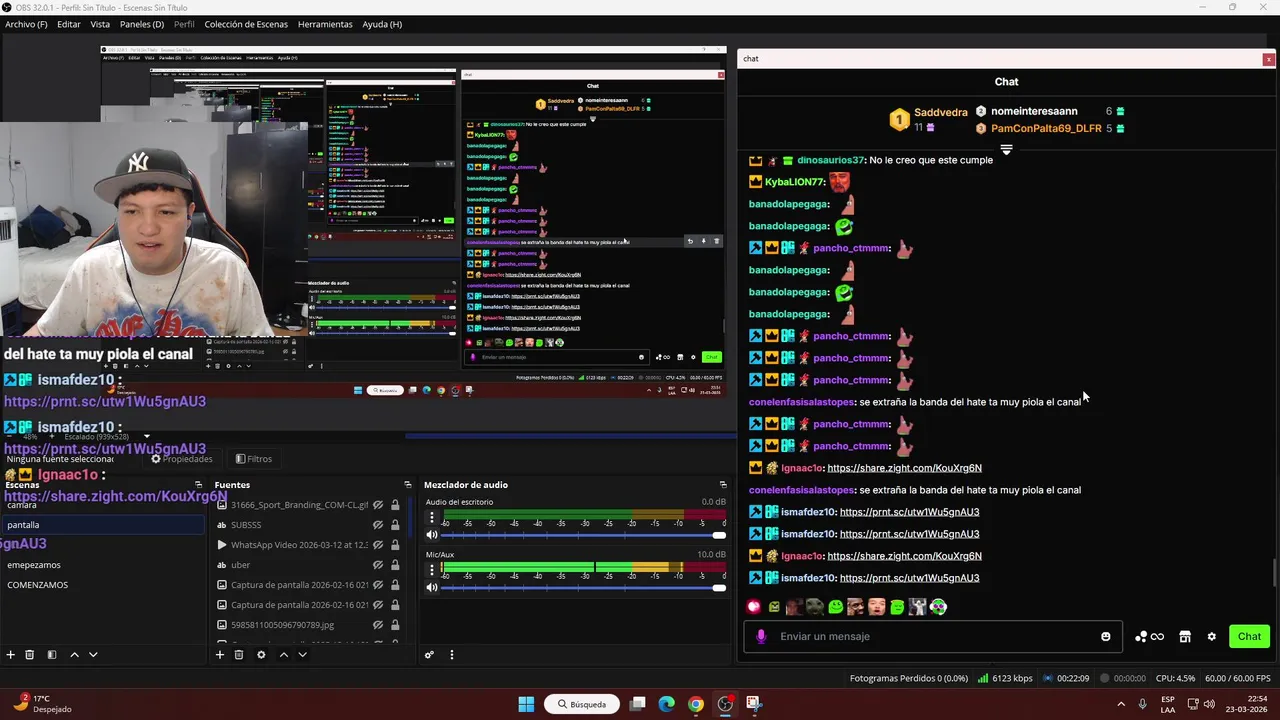This screenshot has height=720, width=1280.
Task: Select the emepezamos scene
Action: point(34,565)
